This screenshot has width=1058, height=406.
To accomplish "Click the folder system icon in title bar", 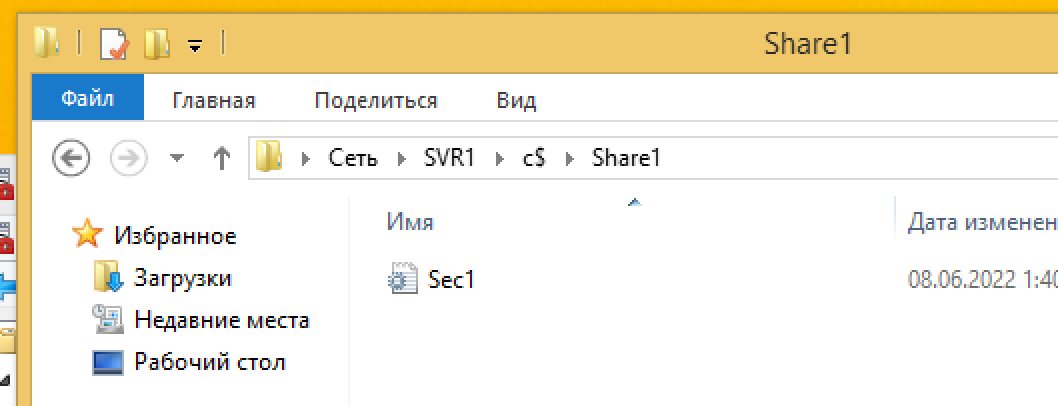I will pos(47,45).
